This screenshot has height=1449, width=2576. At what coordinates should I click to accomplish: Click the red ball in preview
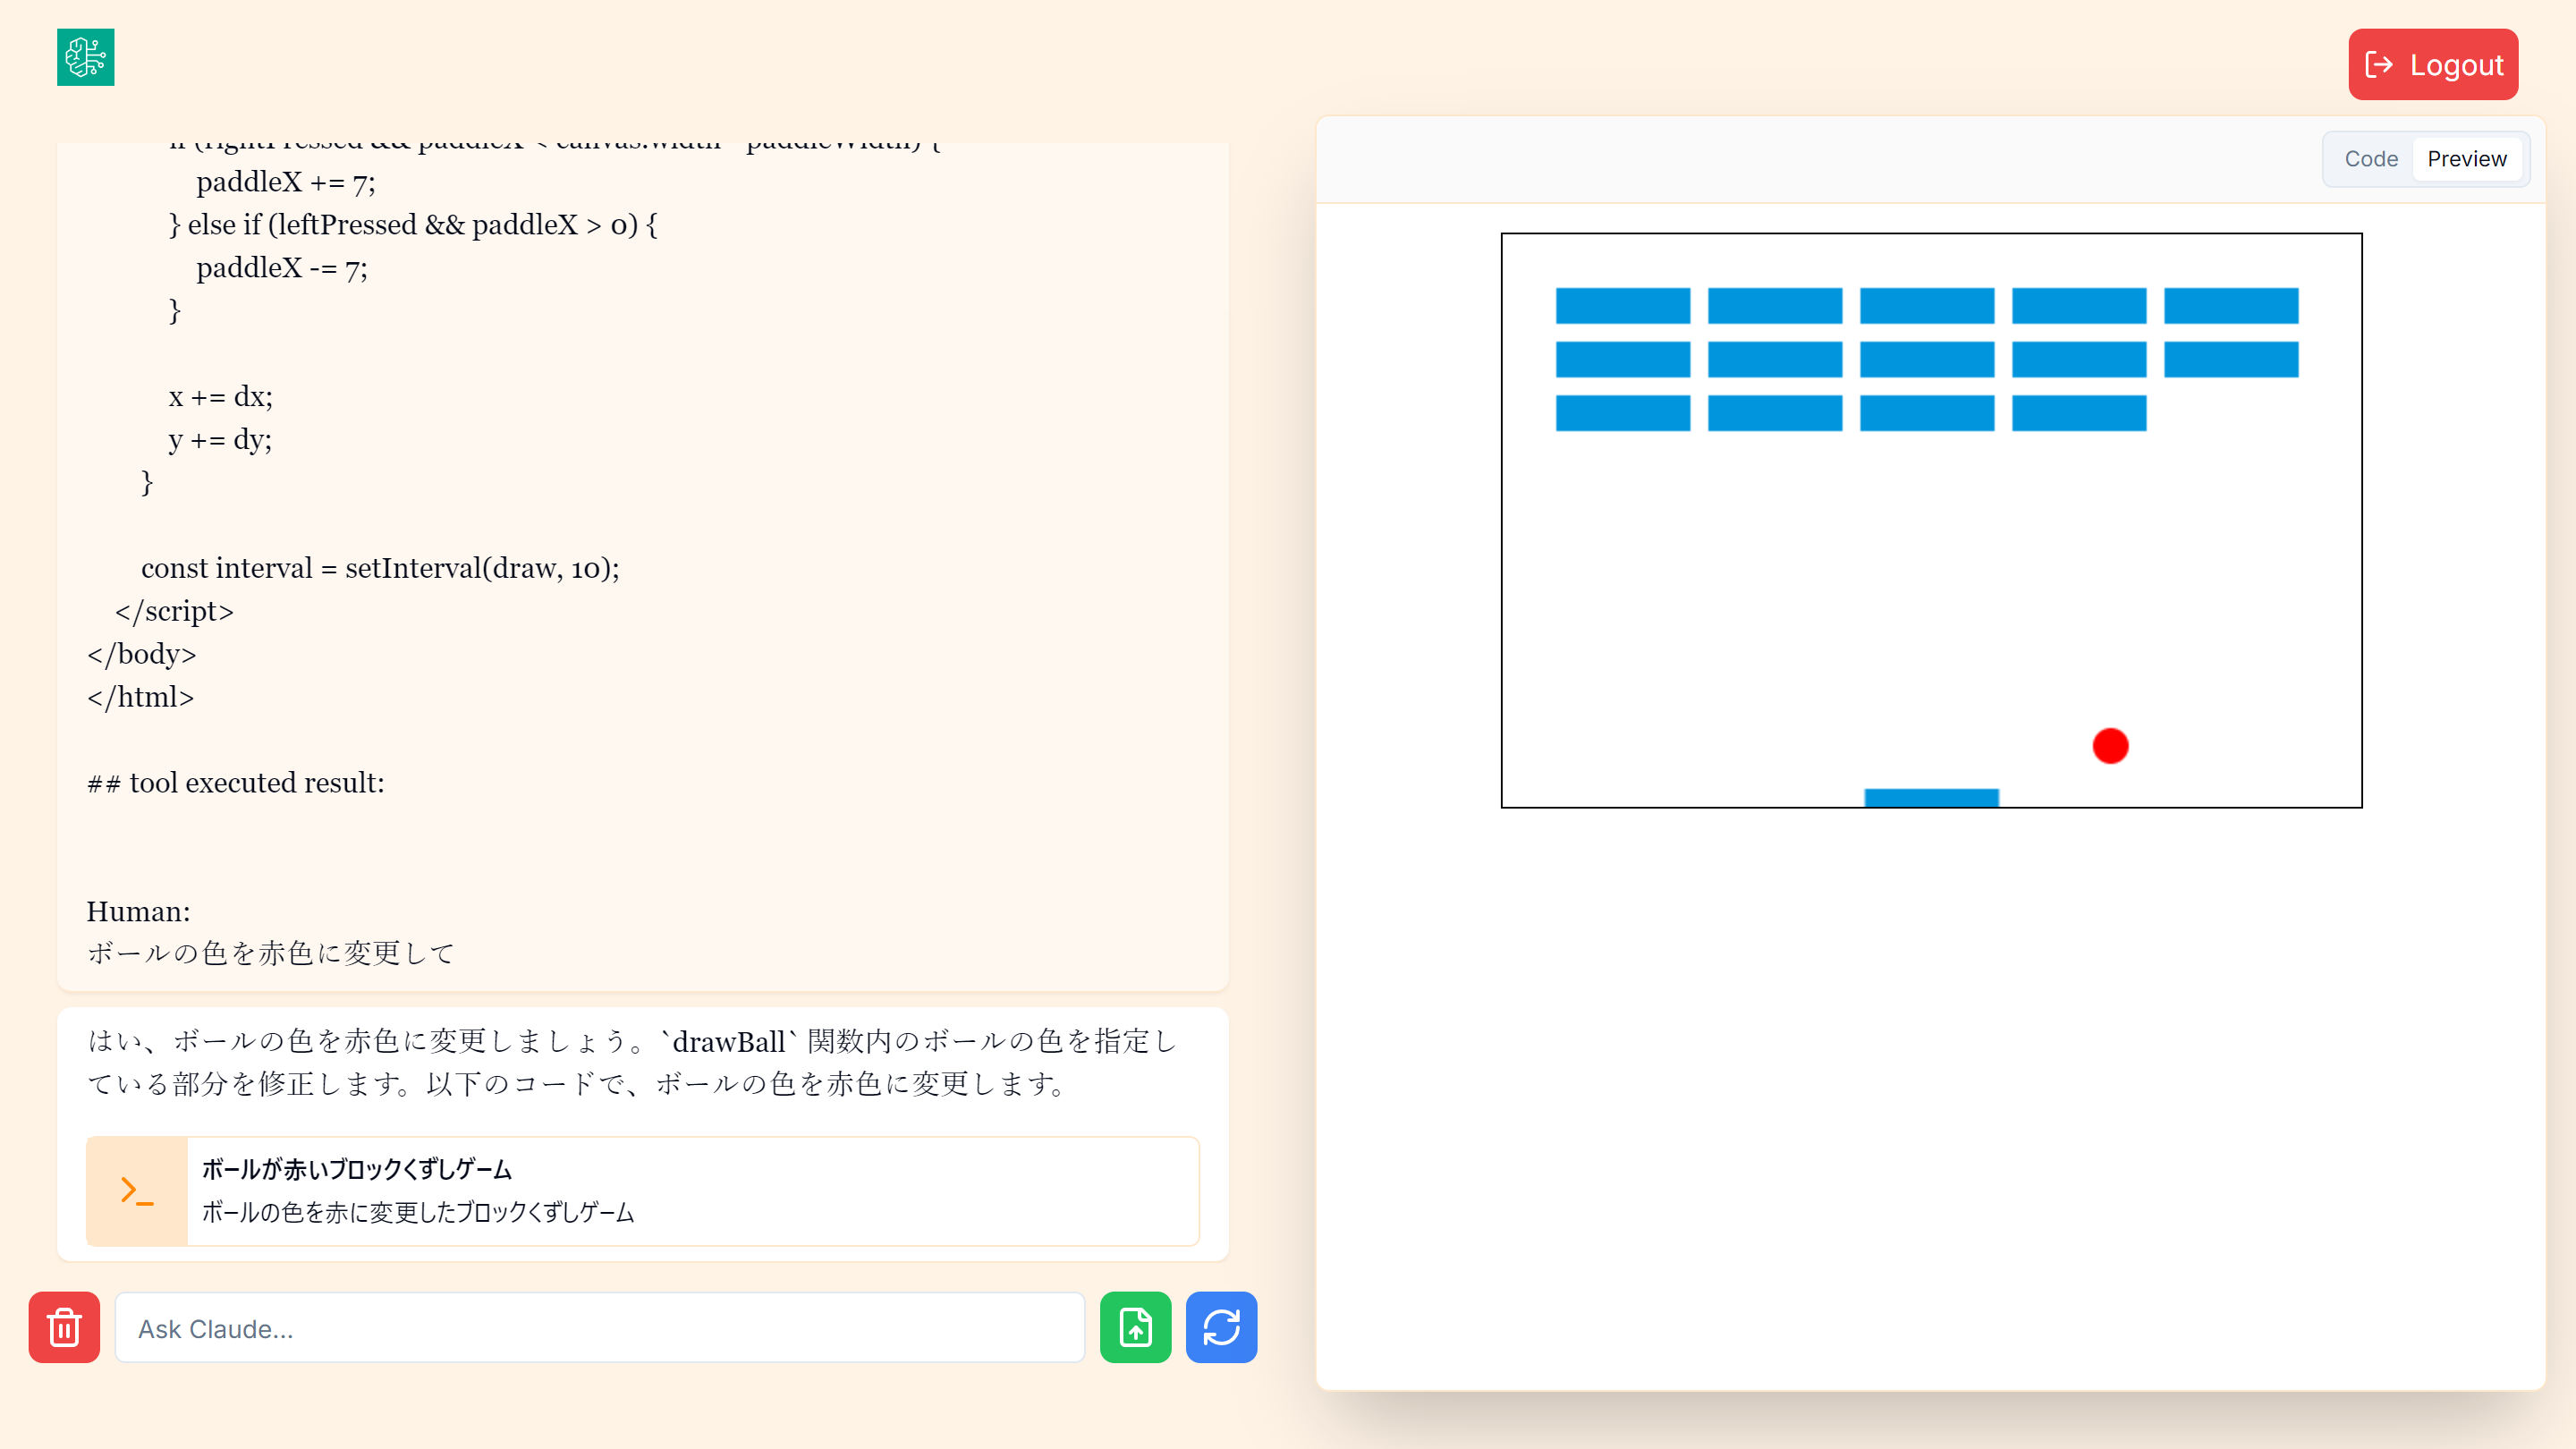(2110, 746)
